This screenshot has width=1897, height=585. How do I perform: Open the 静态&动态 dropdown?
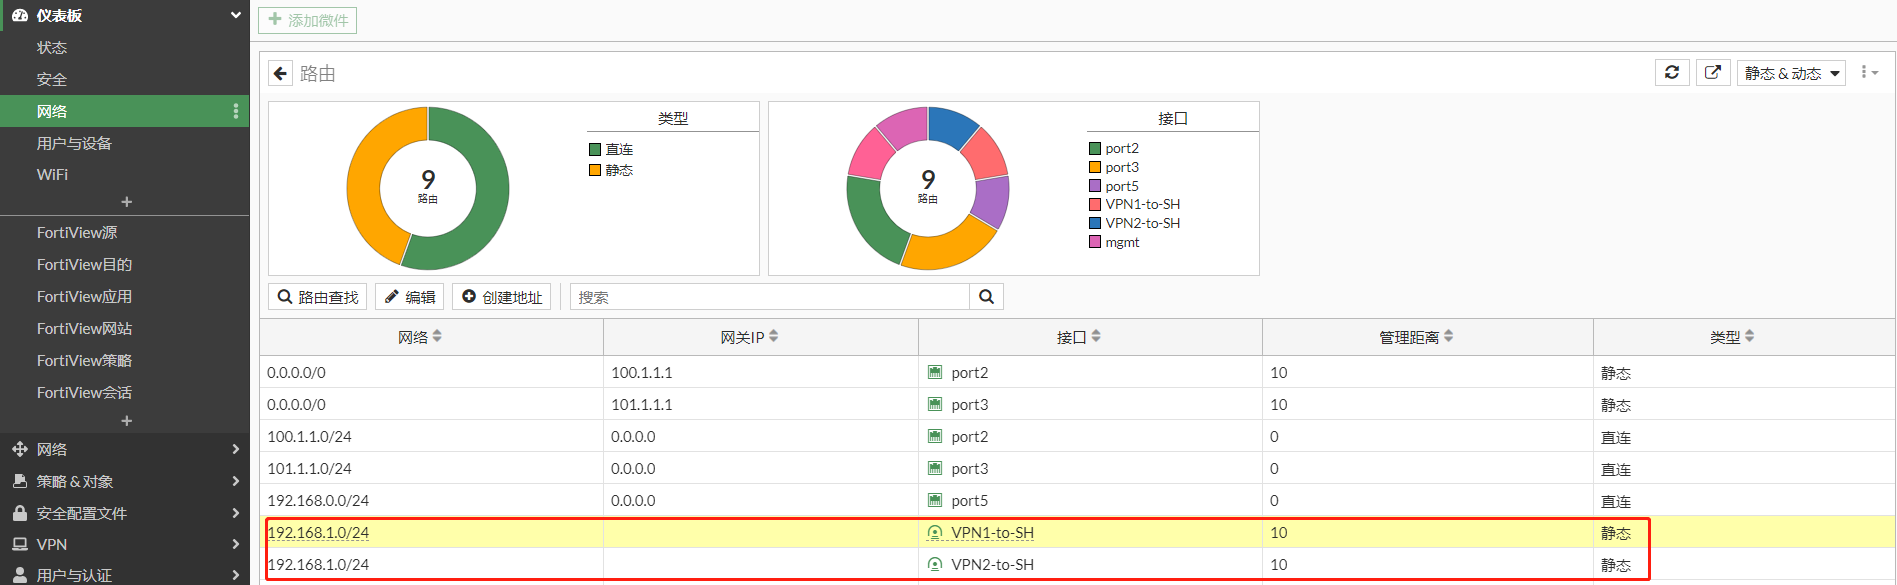coord(1791,73)
